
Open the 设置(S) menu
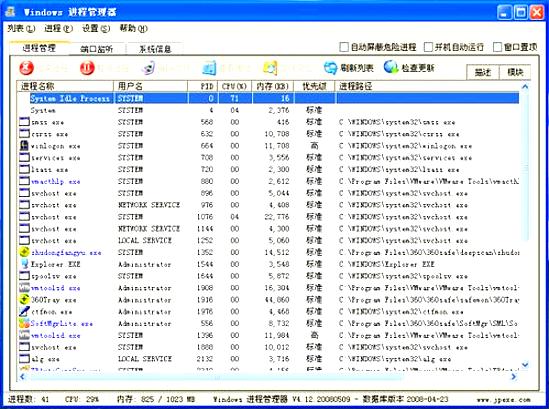pyautogui.click(x=96, y=28)
